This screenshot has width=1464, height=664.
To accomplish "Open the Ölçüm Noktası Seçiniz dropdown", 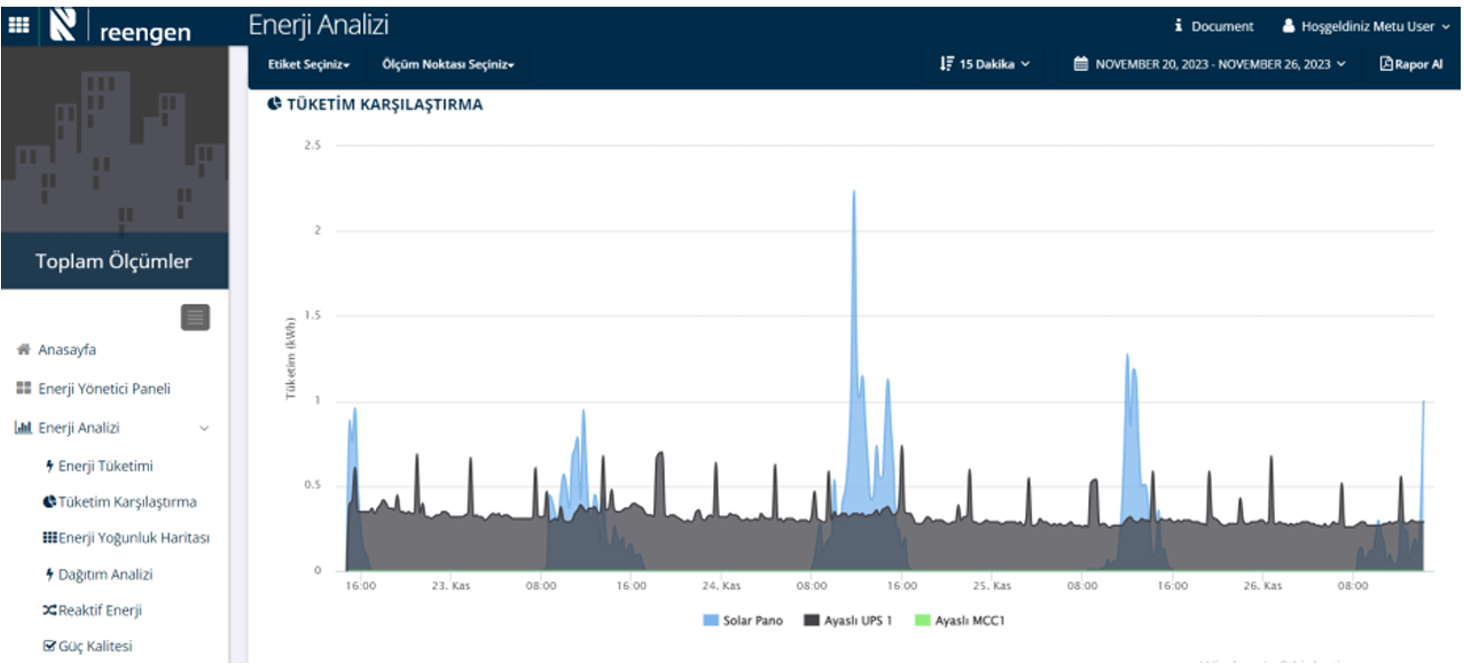I will point(447,64).
